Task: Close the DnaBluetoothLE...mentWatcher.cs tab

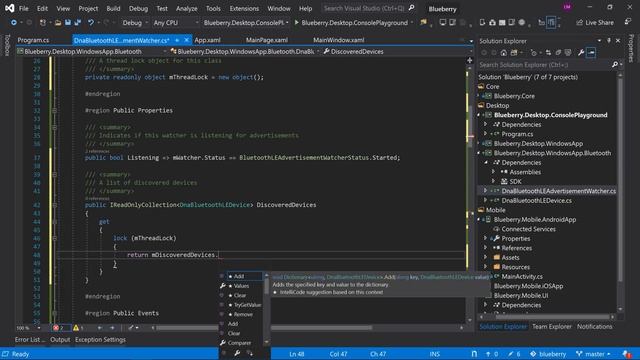Action: (187, 40)
